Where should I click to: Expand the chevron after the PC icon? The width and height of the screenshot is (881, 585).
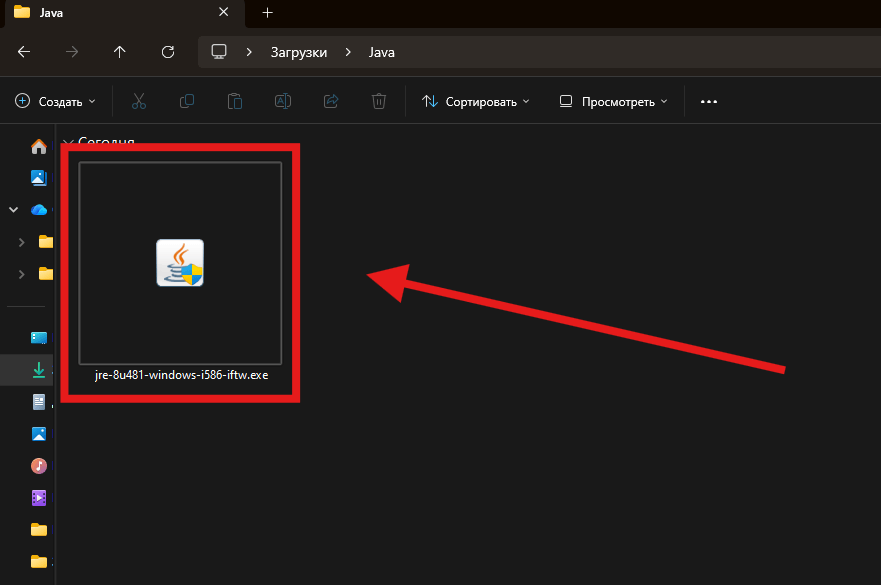click(249, 52)
